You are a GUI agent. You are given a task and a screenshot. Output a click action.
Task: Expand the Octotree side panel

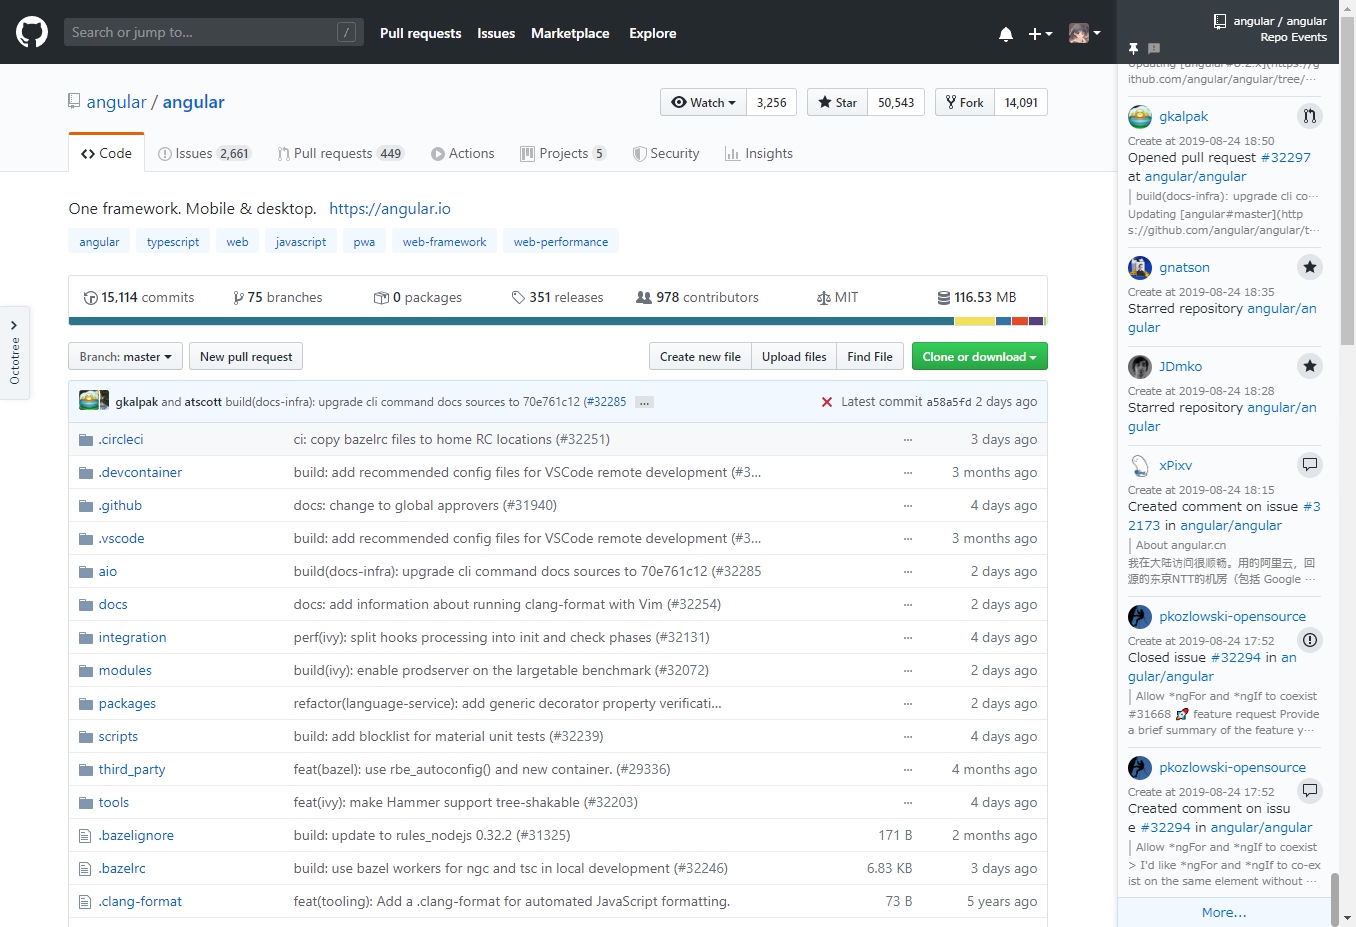[14, 352]
